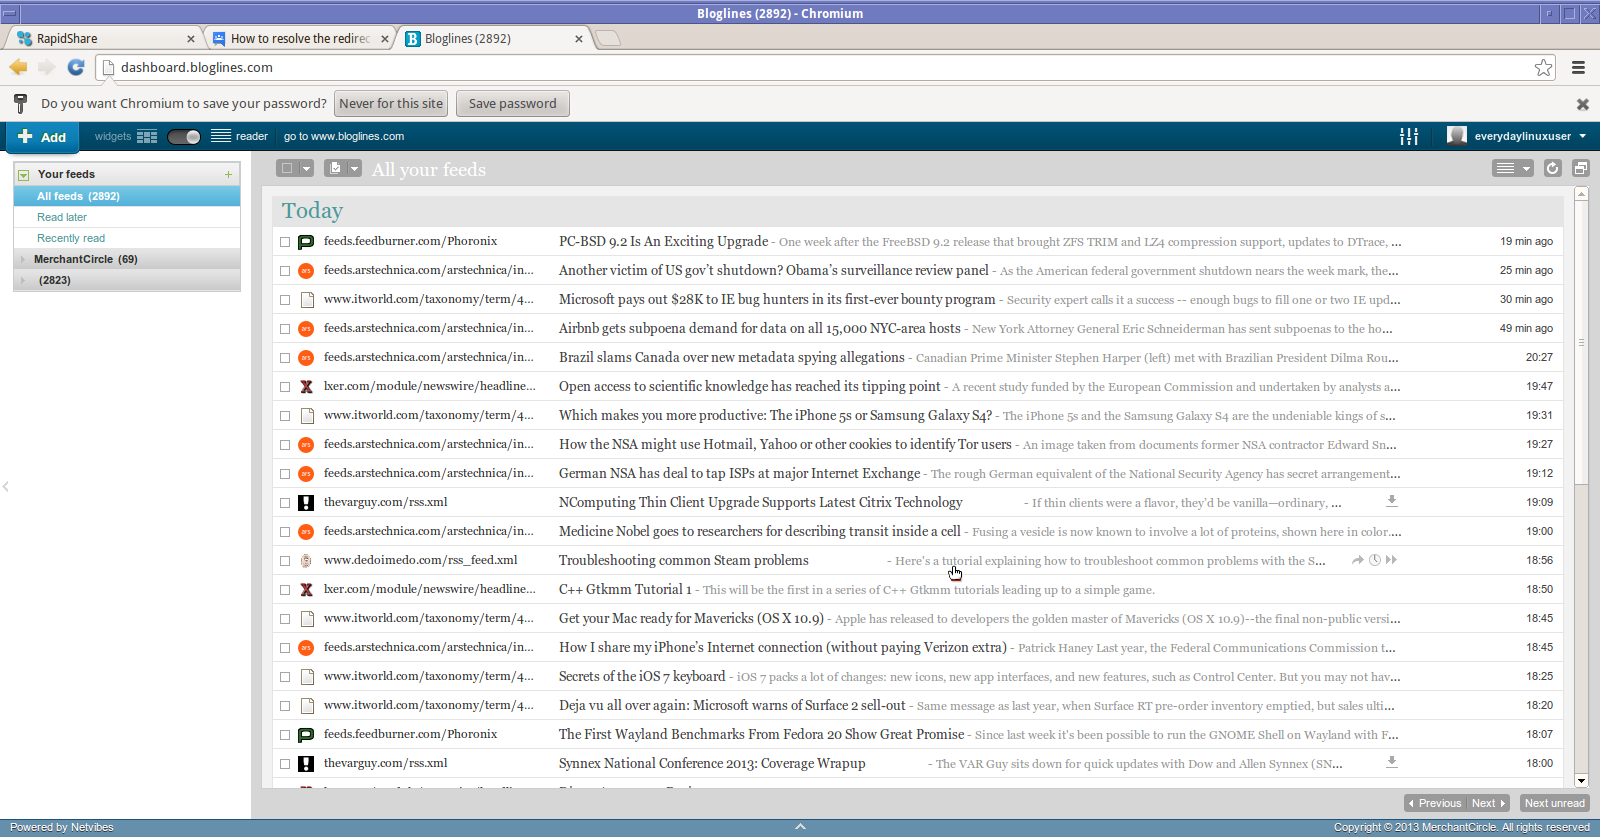Toggle the widgets/reader view switch
Viewport: 1600px width, 837px height.
(x=184, y=137)
